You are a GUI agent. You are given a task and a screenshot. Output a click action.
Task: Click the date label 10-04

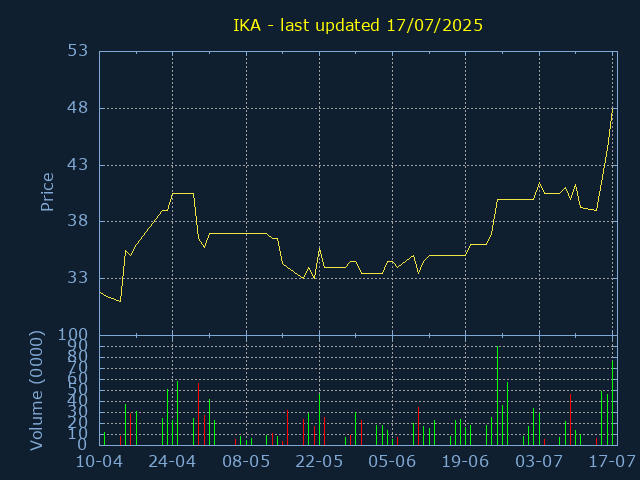click(x=100, y=462)
